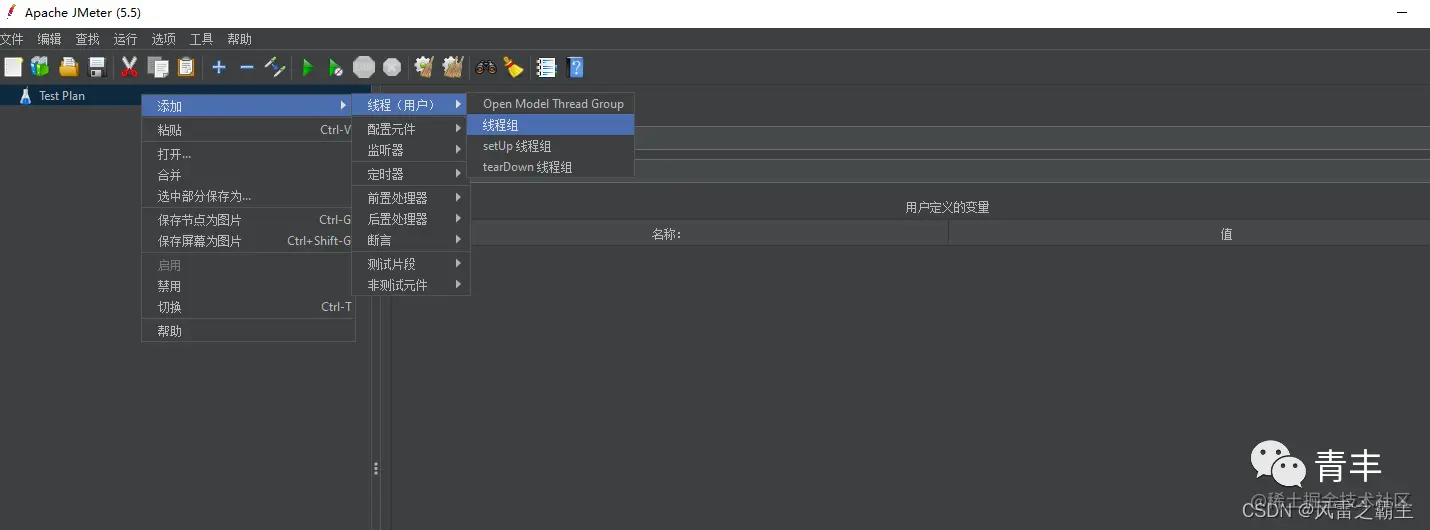Open the 帮助 menu in menu bar
This screenshot has width=1430, height=530.
pyautogui.click(x=239, y=39)
